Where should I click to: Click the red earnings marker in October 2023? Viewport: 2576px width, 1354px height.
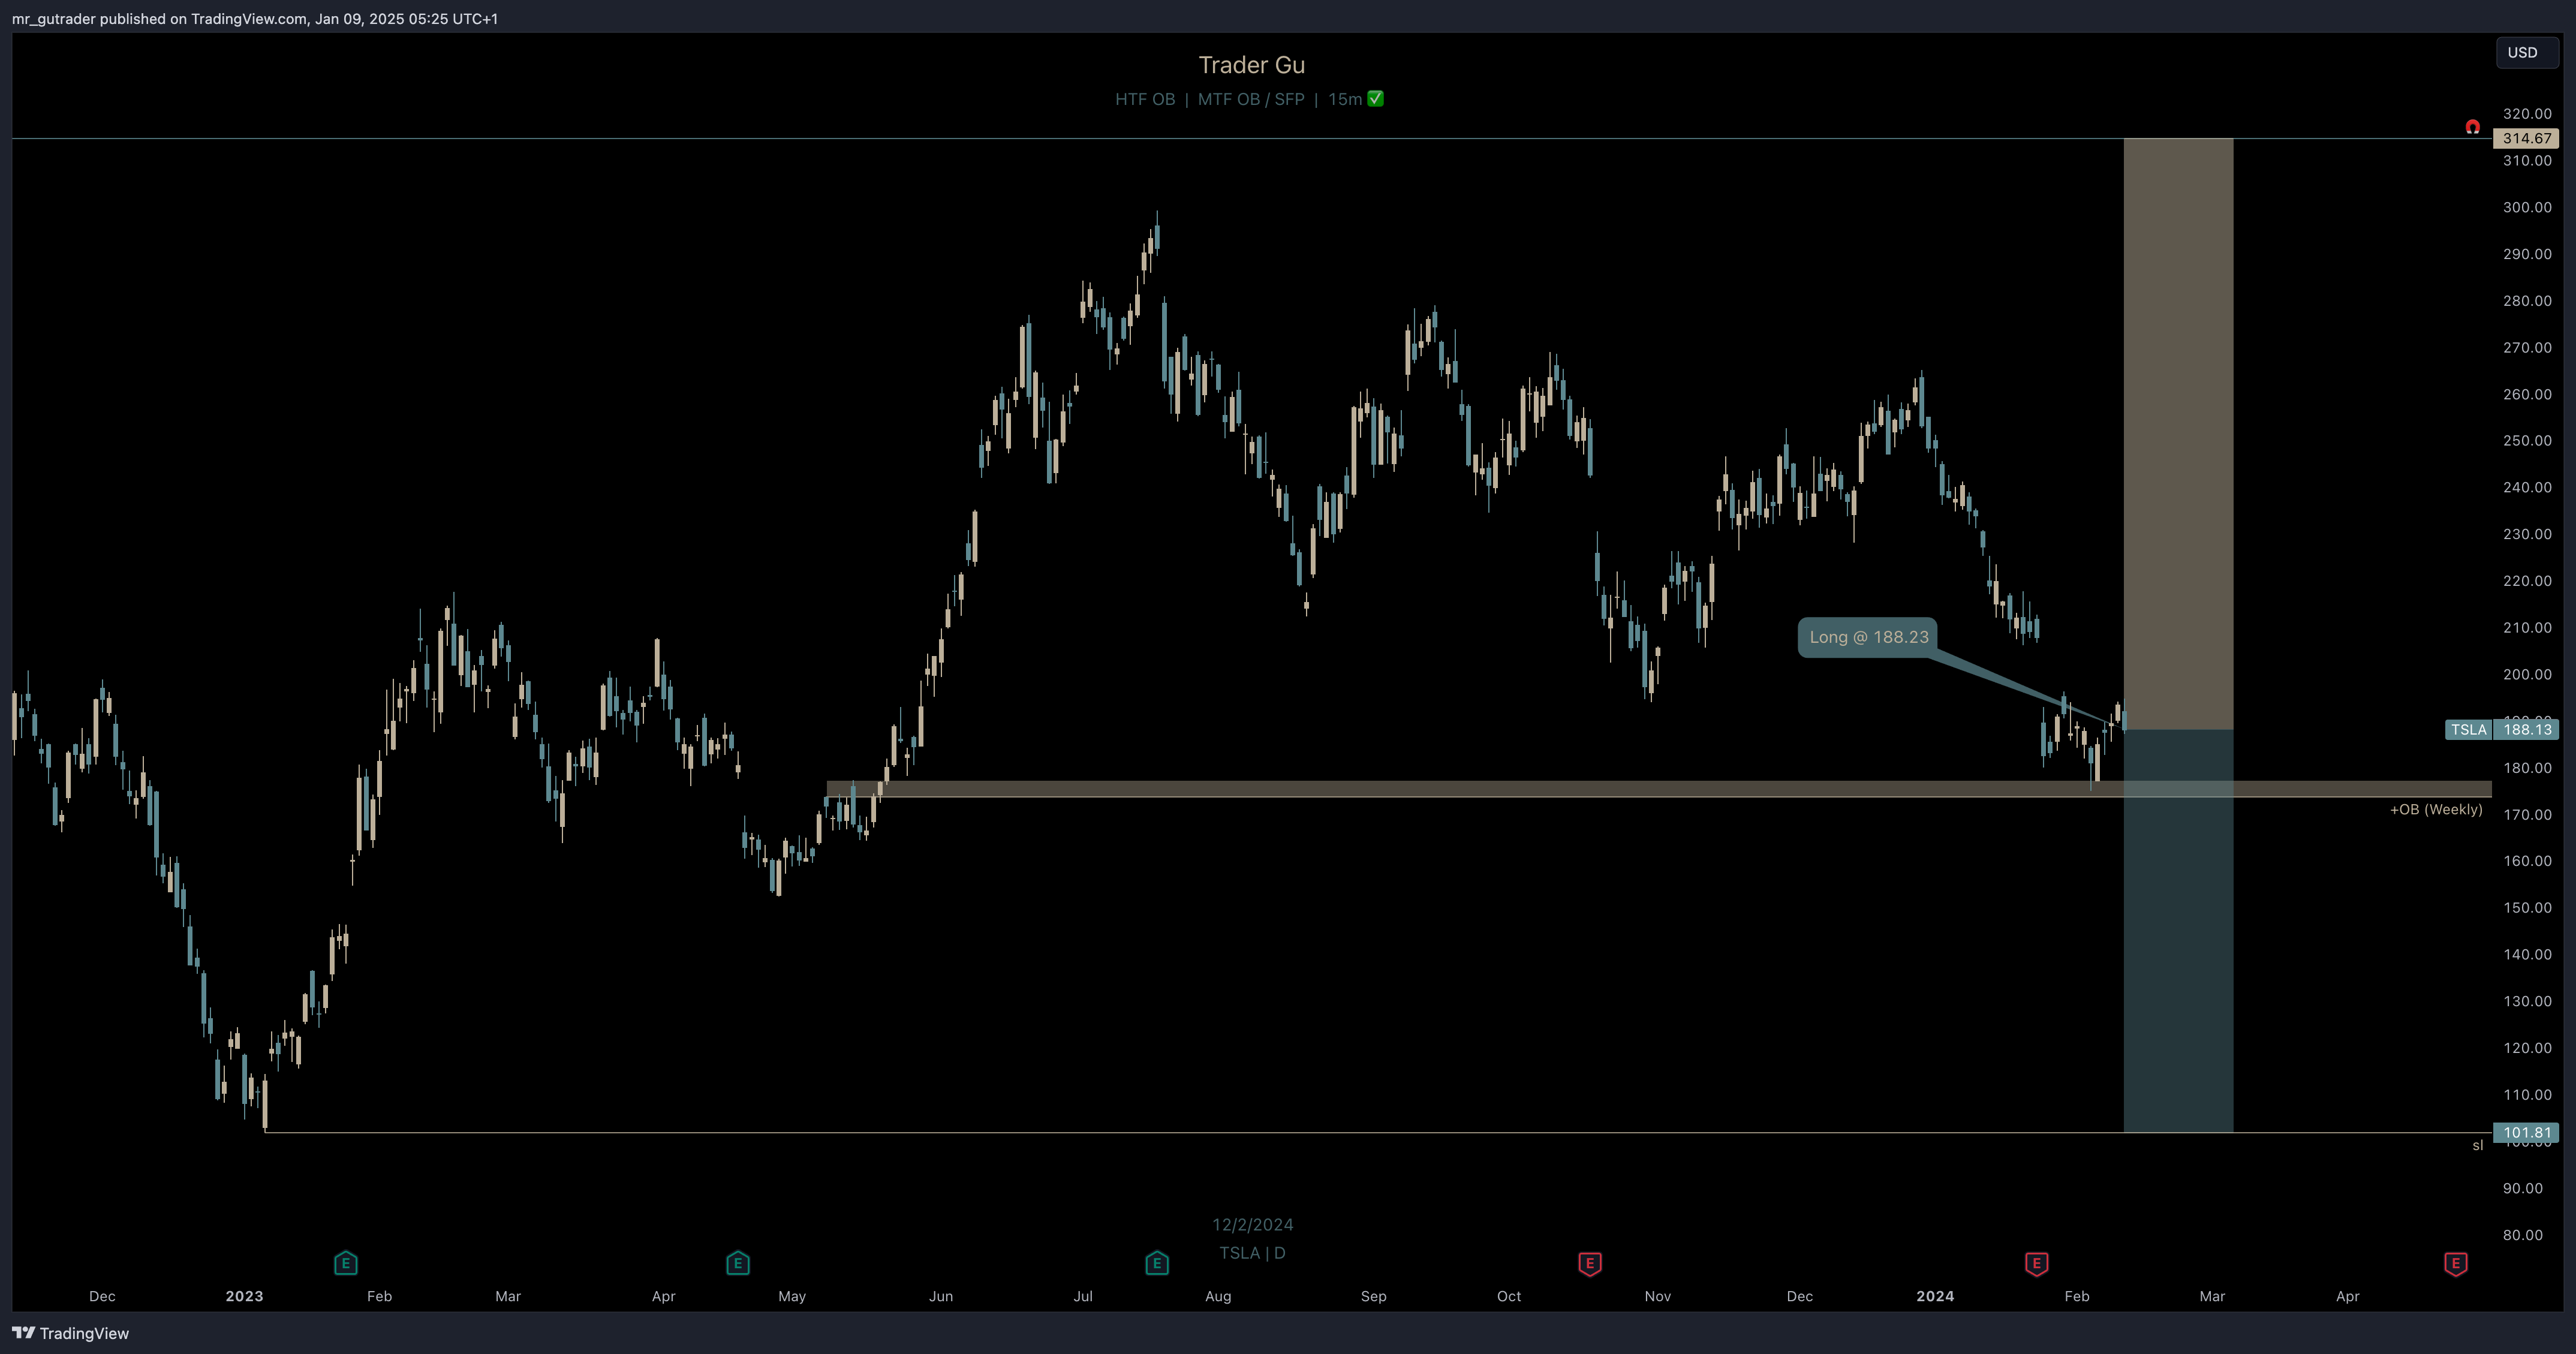1590,1264
